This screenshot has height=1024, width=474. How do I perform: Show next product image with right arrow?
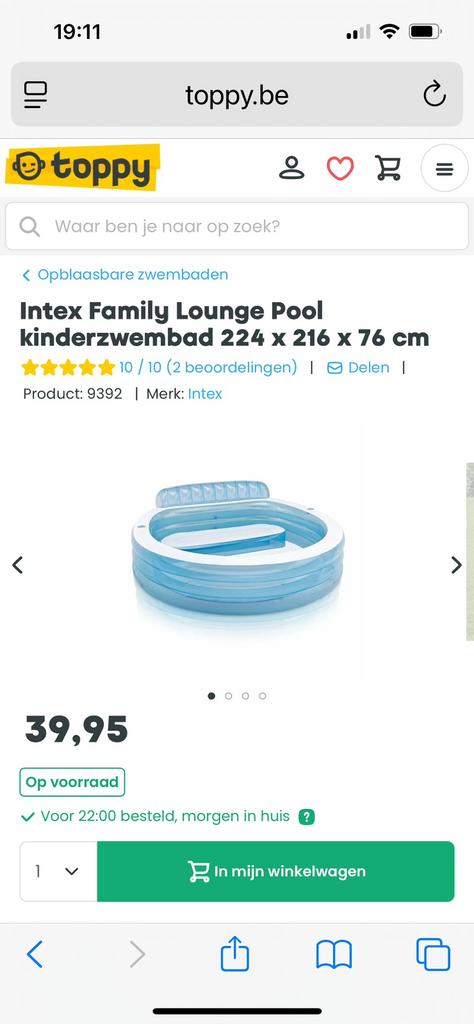click(456, 565)
